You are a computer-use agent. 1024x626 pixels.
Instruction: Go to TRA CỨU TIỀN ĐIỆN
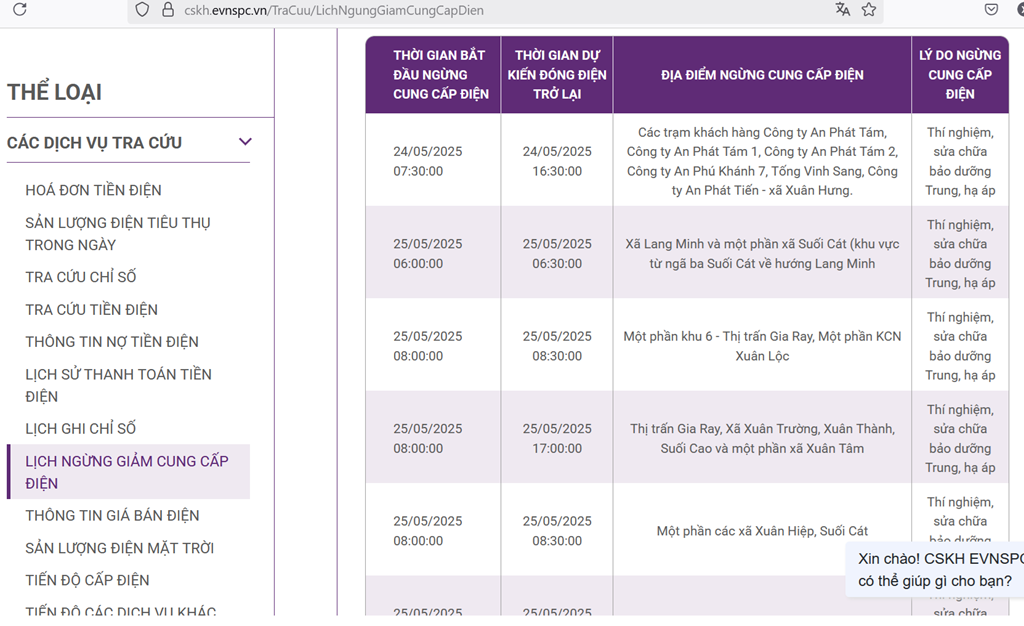coord(91,309)
